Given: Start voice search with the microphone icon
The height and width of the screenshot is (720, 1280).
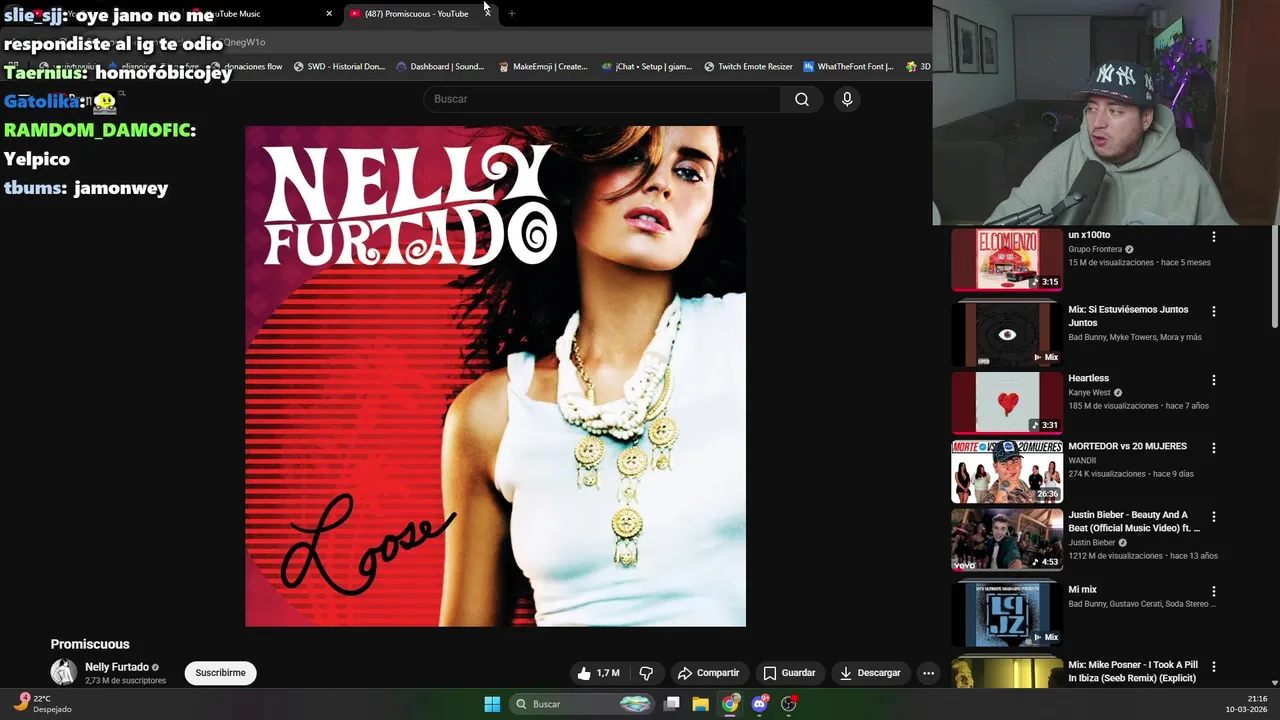Looking at the screenshot, I should (x=847, y=99).
